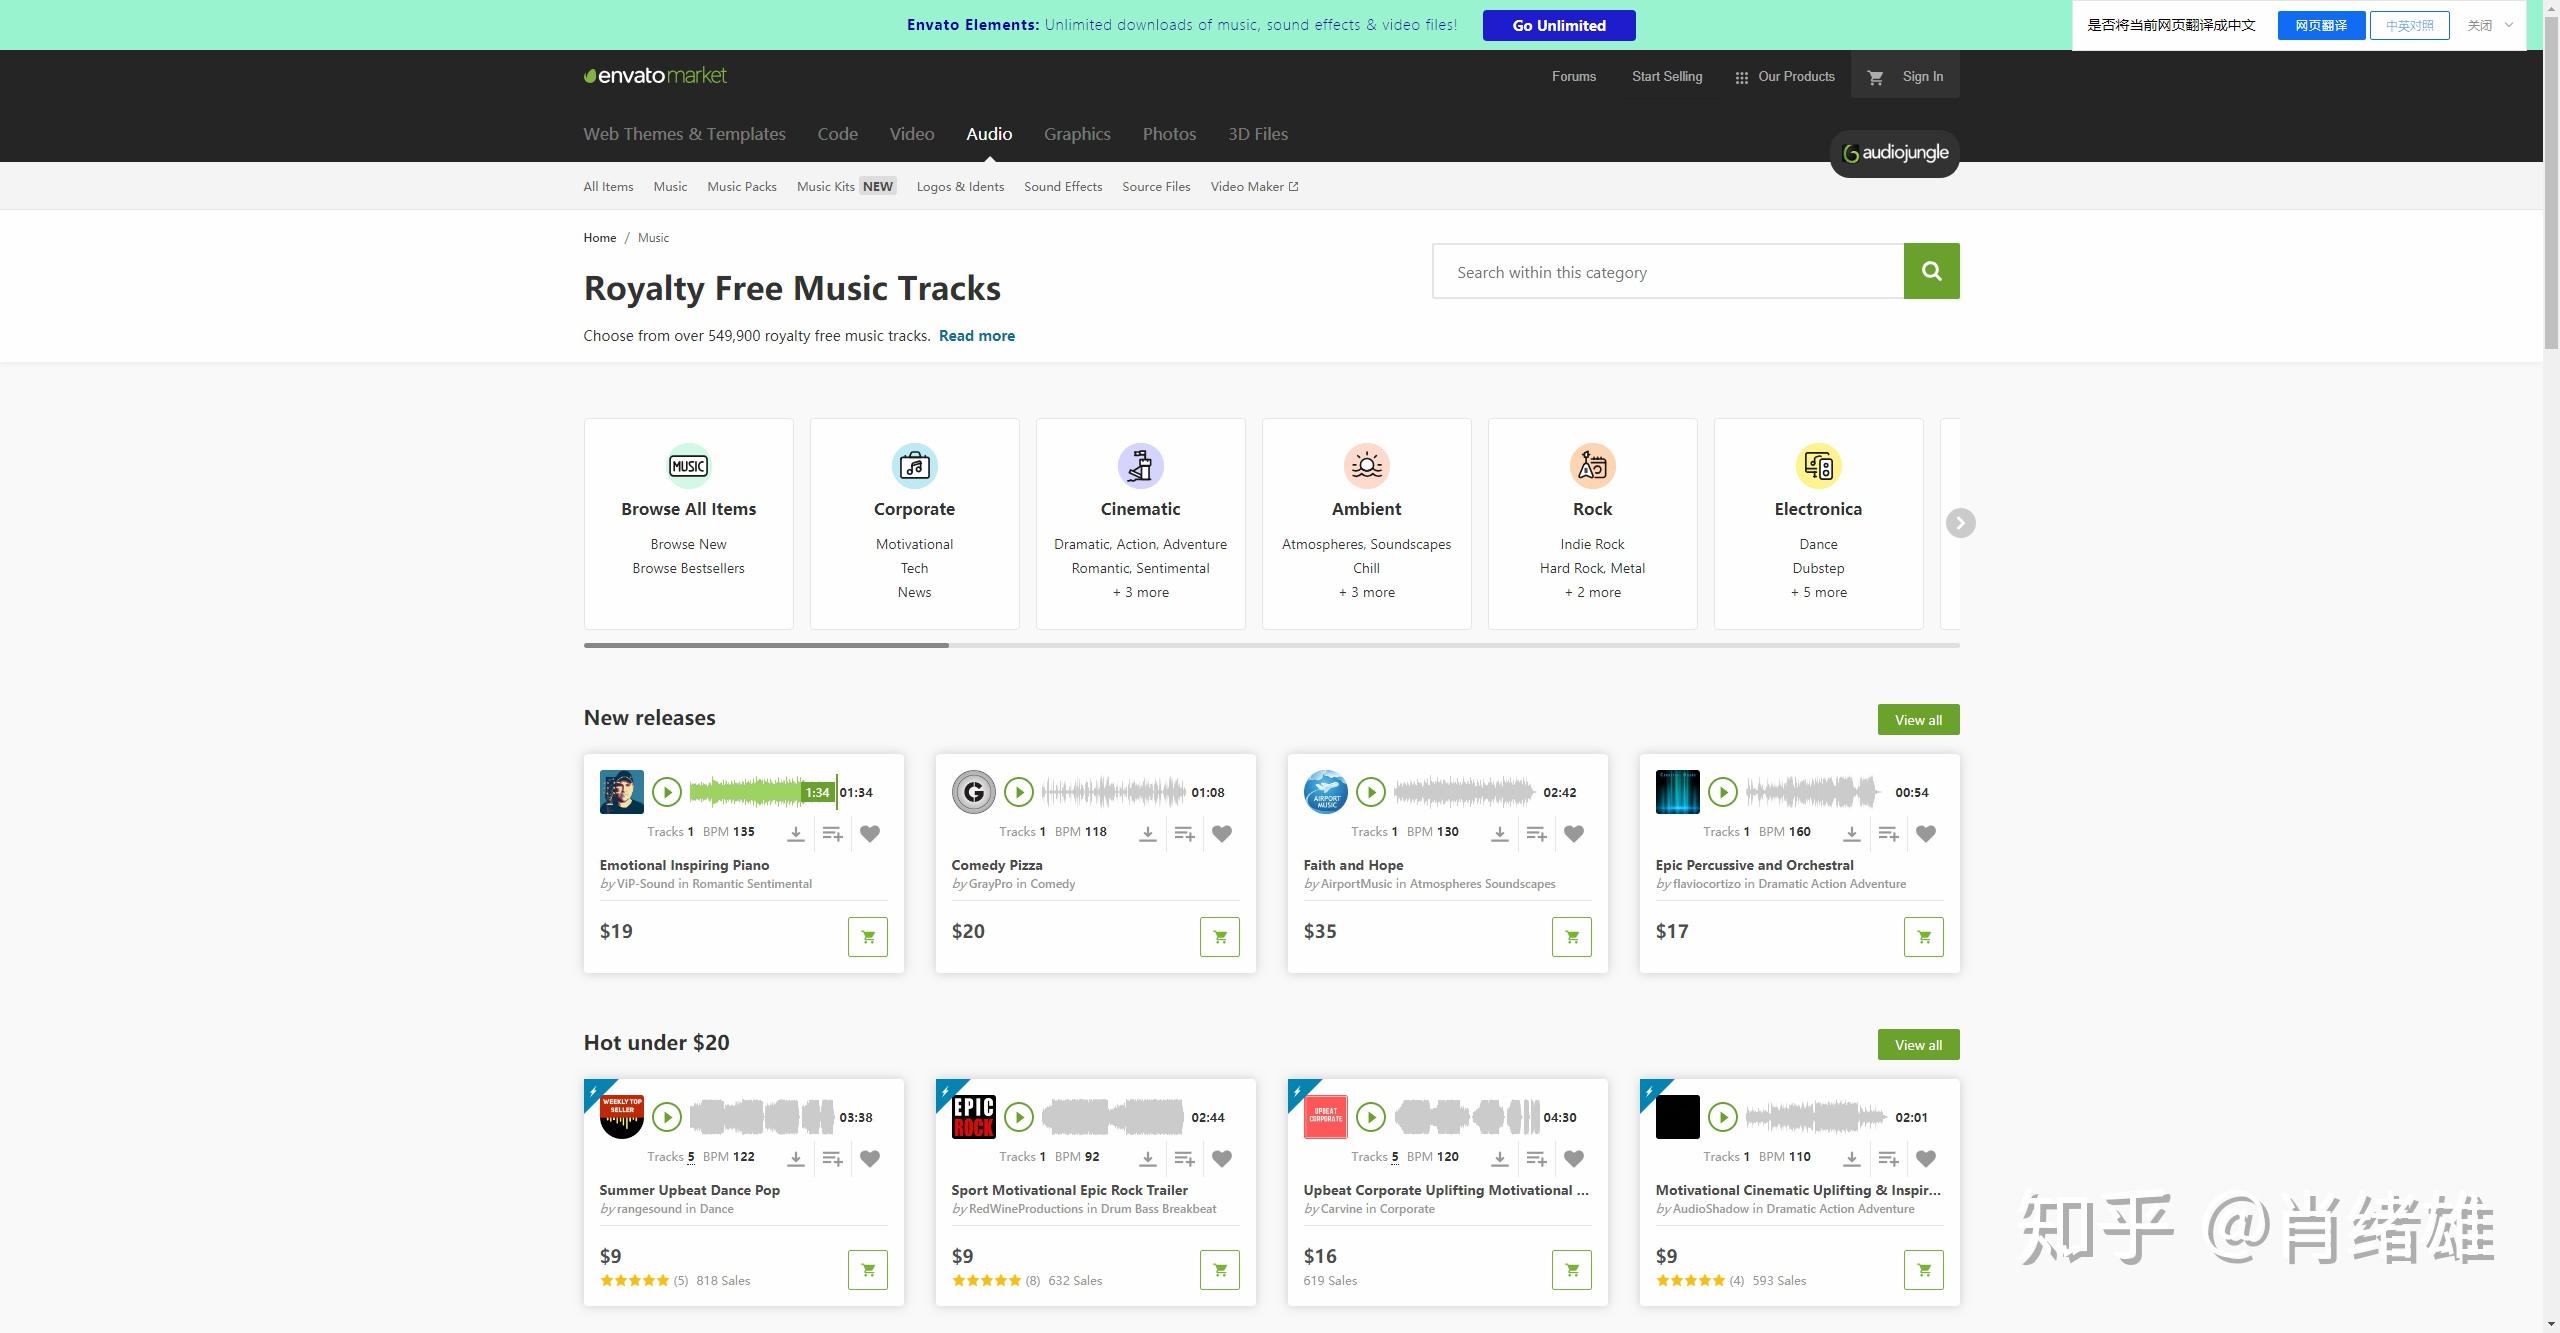This screenshot has height=1333, width=2560.
Task: Favorite the Faith and Hope track
Action: click(1574, 833)
